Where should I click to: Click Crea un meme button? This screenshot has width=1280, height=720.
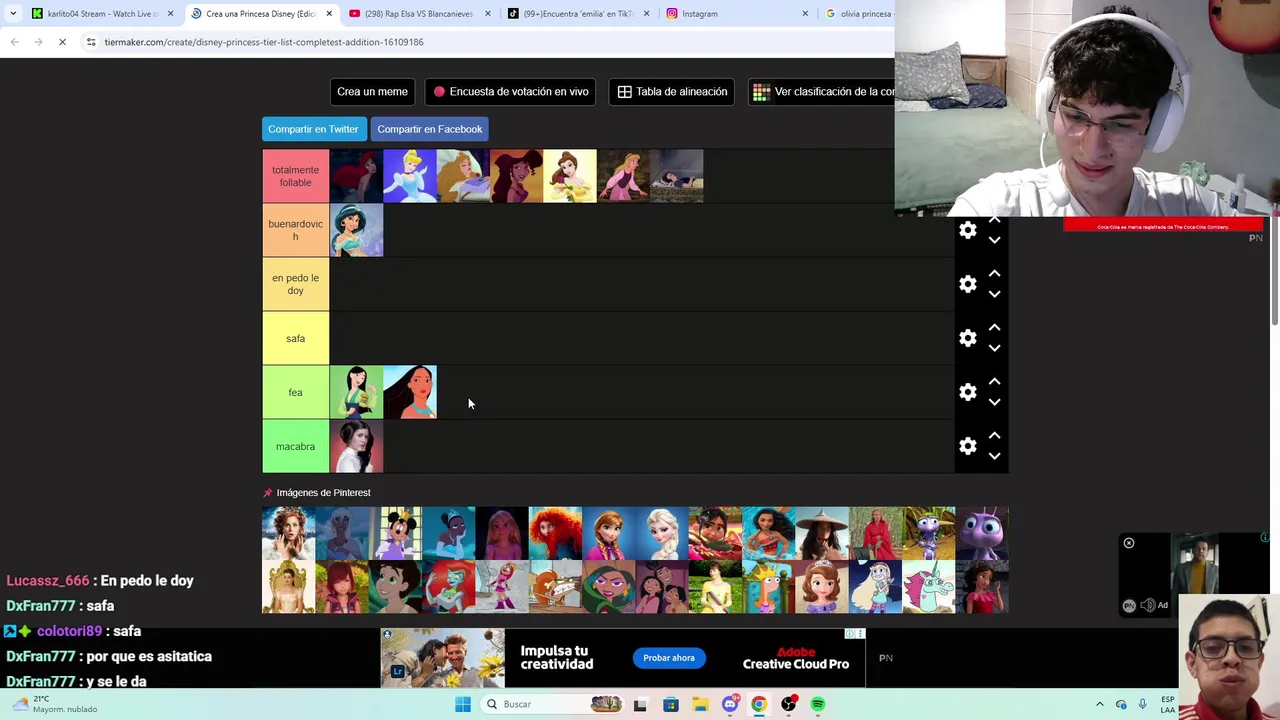(372, 91)
